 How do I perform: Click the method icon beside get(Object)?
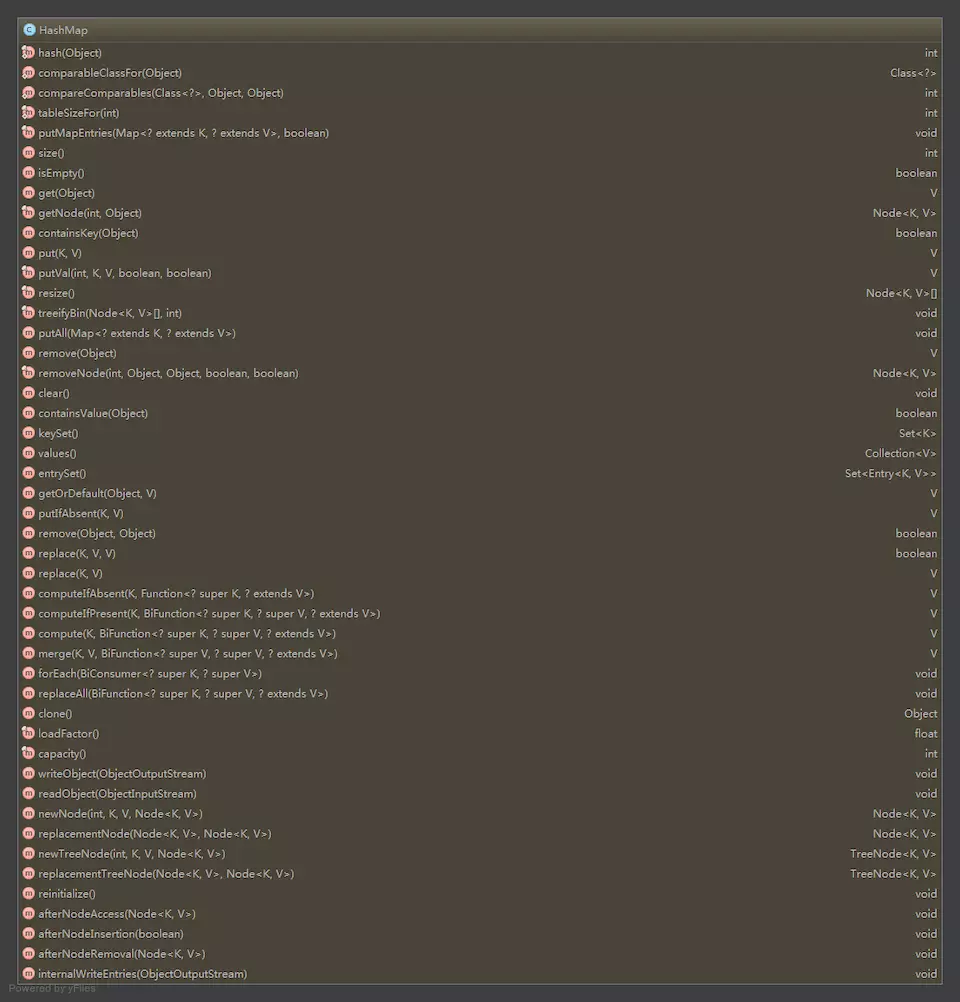tap(28, 193)
